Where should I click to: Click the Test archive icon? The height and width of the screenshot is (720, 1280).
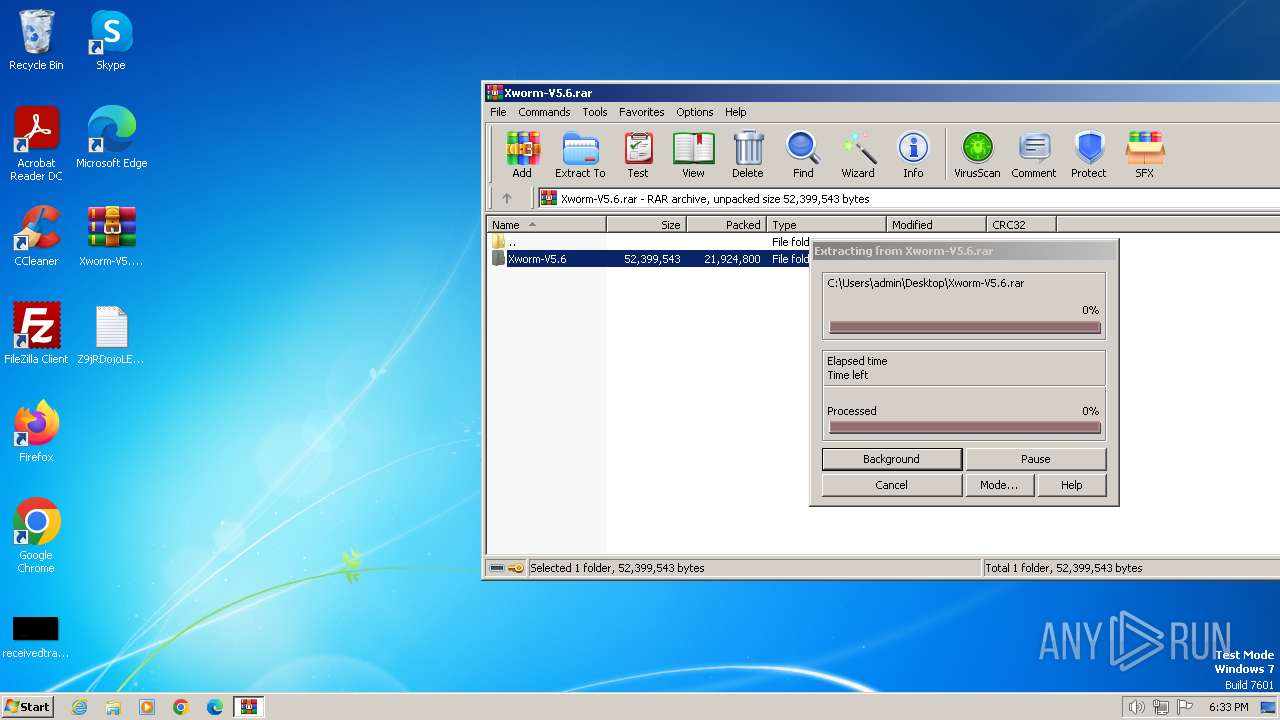click(x=638, y=154)
